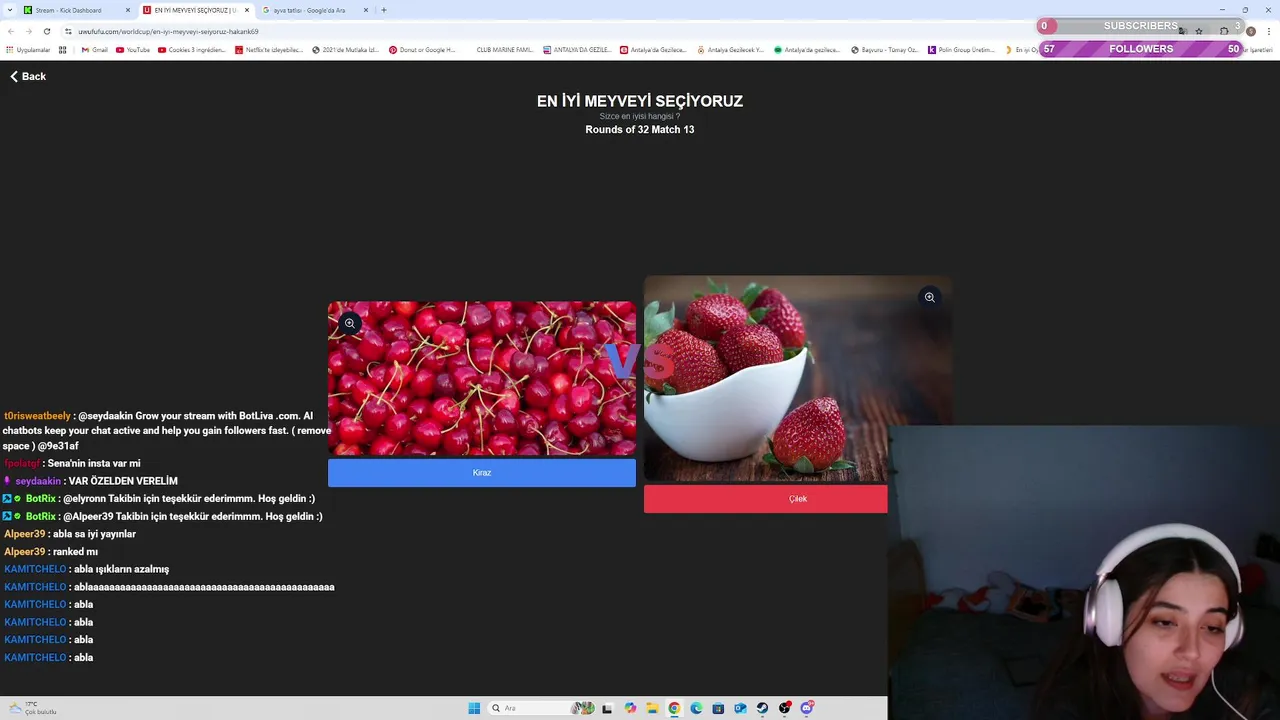Open the Uygulamalar apps shortcut
1280x720 pixels.
pyautogui.click(x=28, y=49)
